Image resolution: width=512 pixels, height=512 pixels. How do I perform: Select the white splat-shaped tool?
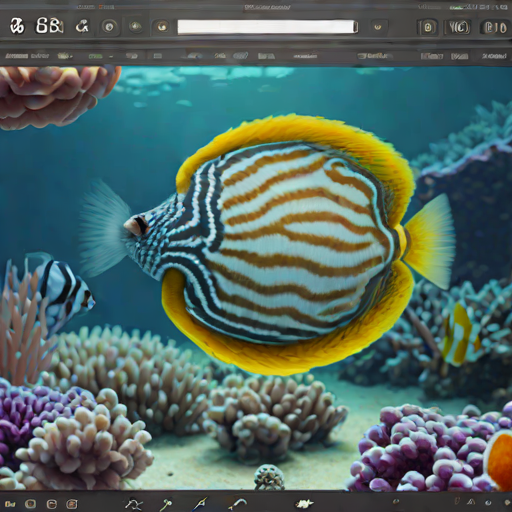(x=304, y=503)
